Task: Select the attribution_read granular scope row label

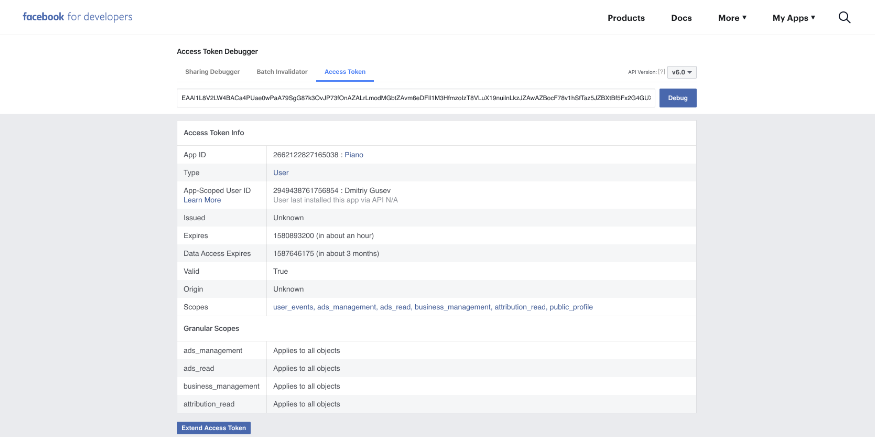Action: (x=209, y=404)
